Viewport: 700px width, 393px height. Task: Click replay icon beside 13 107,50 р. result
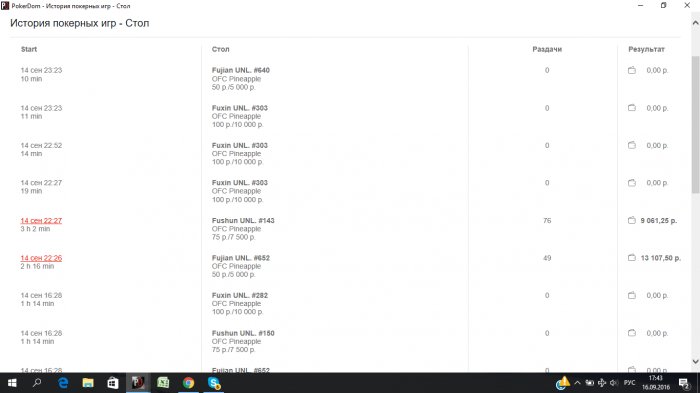(x=632, y=258)
